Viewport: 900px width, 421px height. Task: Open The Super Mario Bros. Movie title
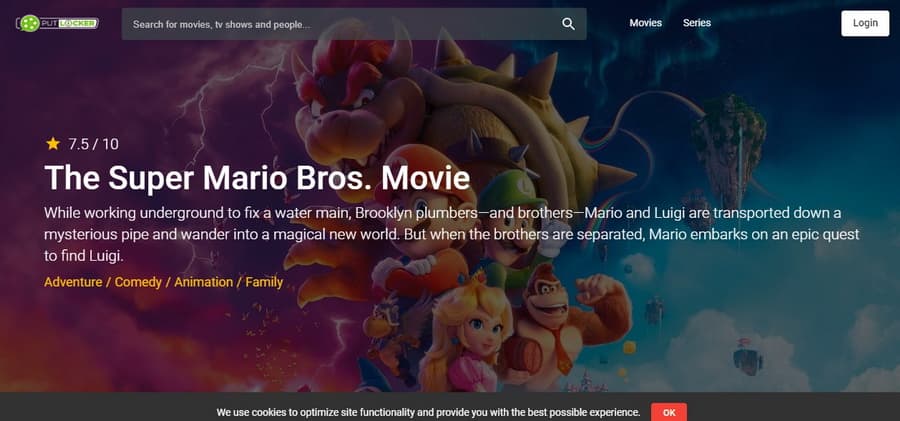click(257, 177)
